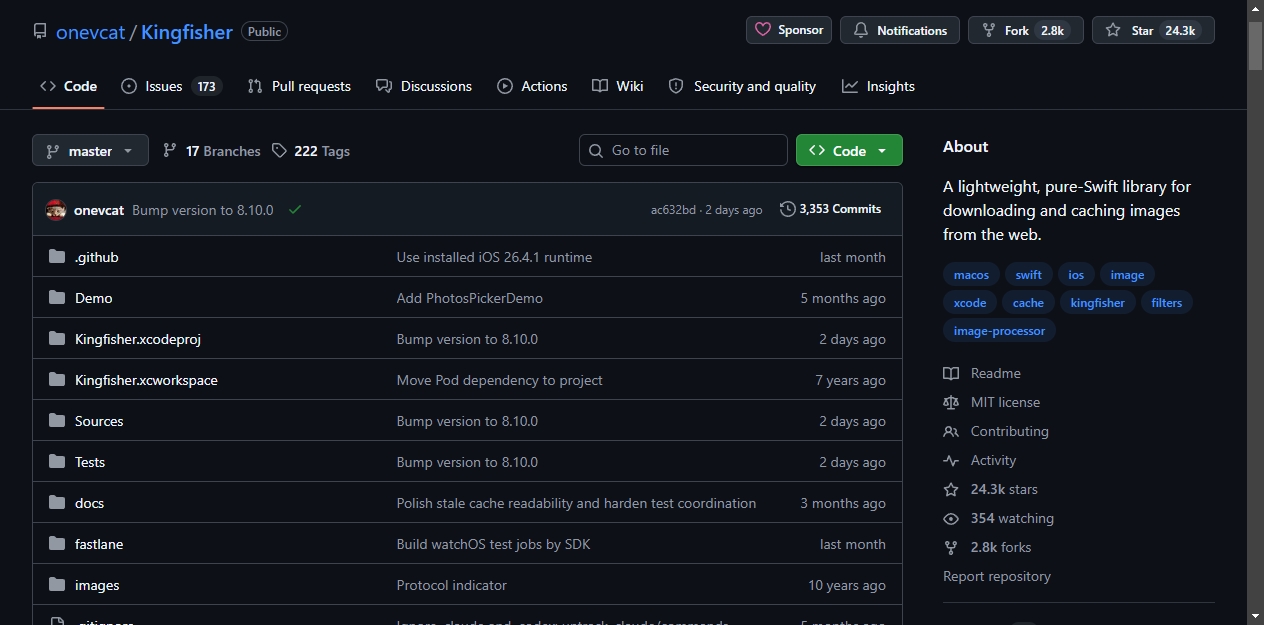This screenshot has width=1264, height=625.
Task: Select the macos topic tag
Action: pyautogui.click(x=971, y=275)
